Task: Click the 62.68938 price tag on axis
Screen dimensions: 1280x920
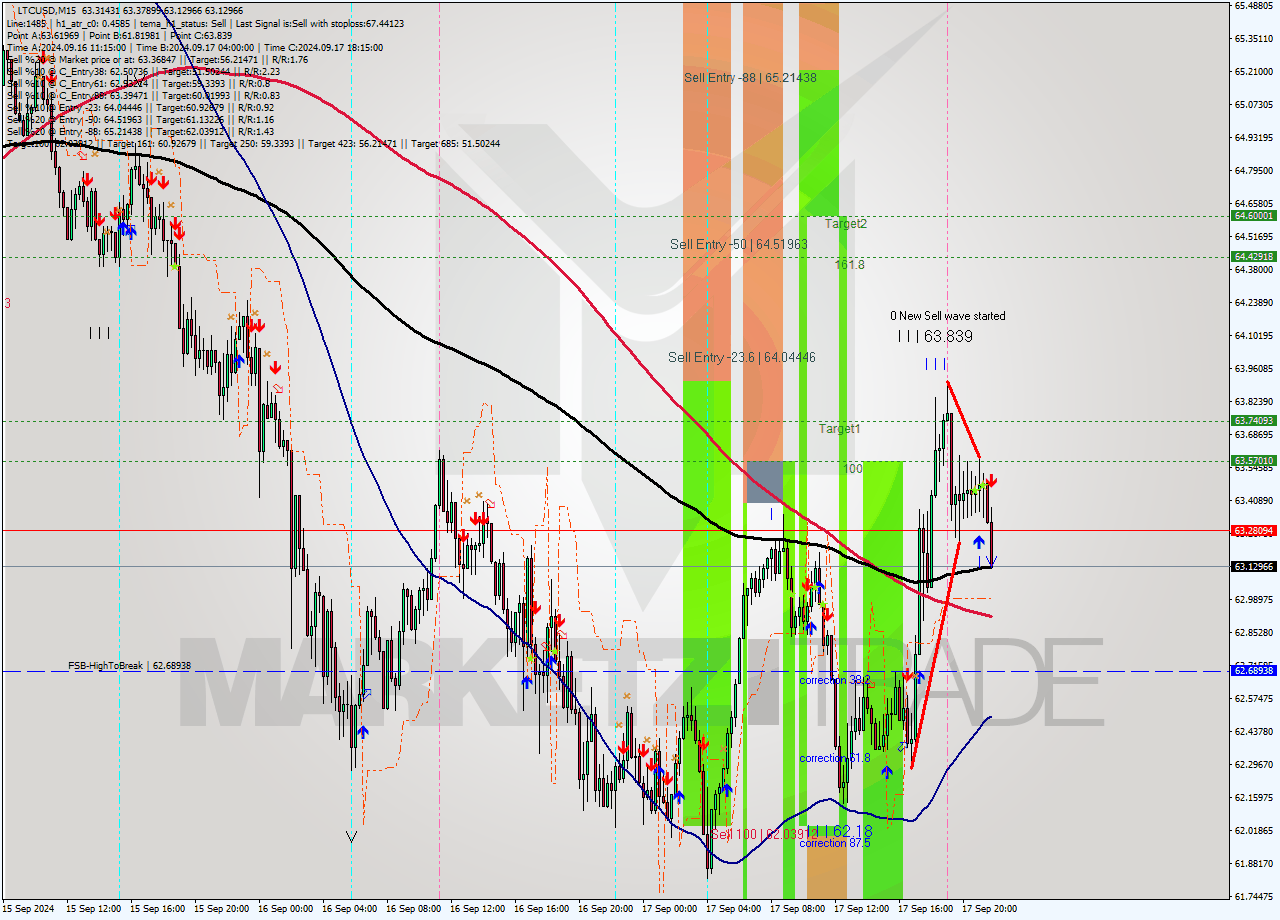Action: click(x=1253, y=671)
